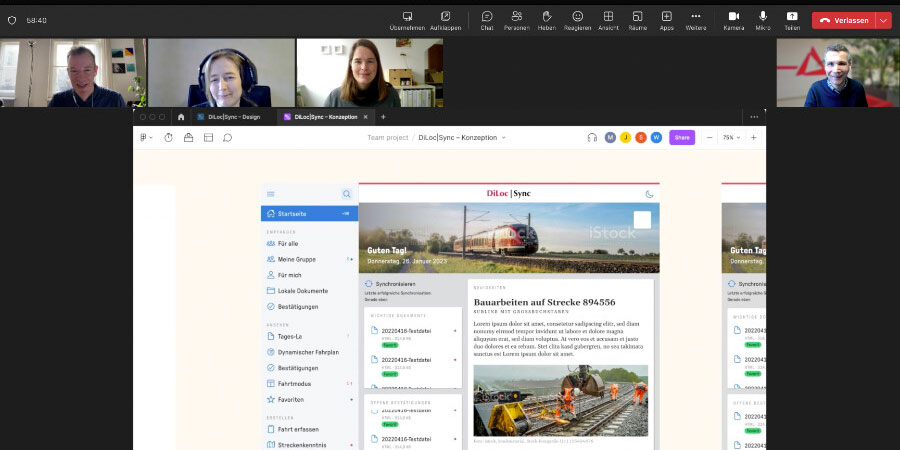The height and width of the screenshot is (450, 900).
Task: Open Bestätigungen under Empfangen section
Action: coord(309,307)
